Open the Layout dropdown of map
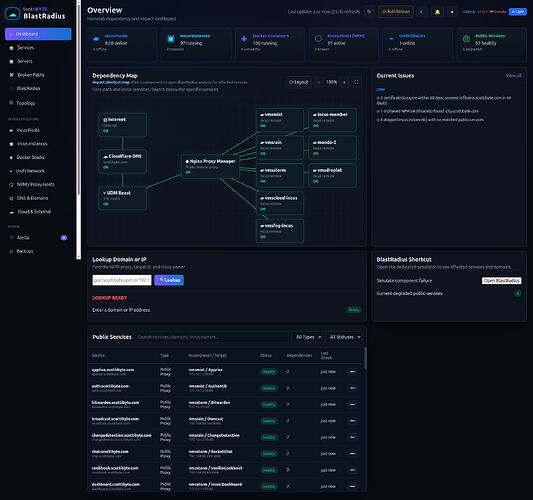 pos(299,82)
